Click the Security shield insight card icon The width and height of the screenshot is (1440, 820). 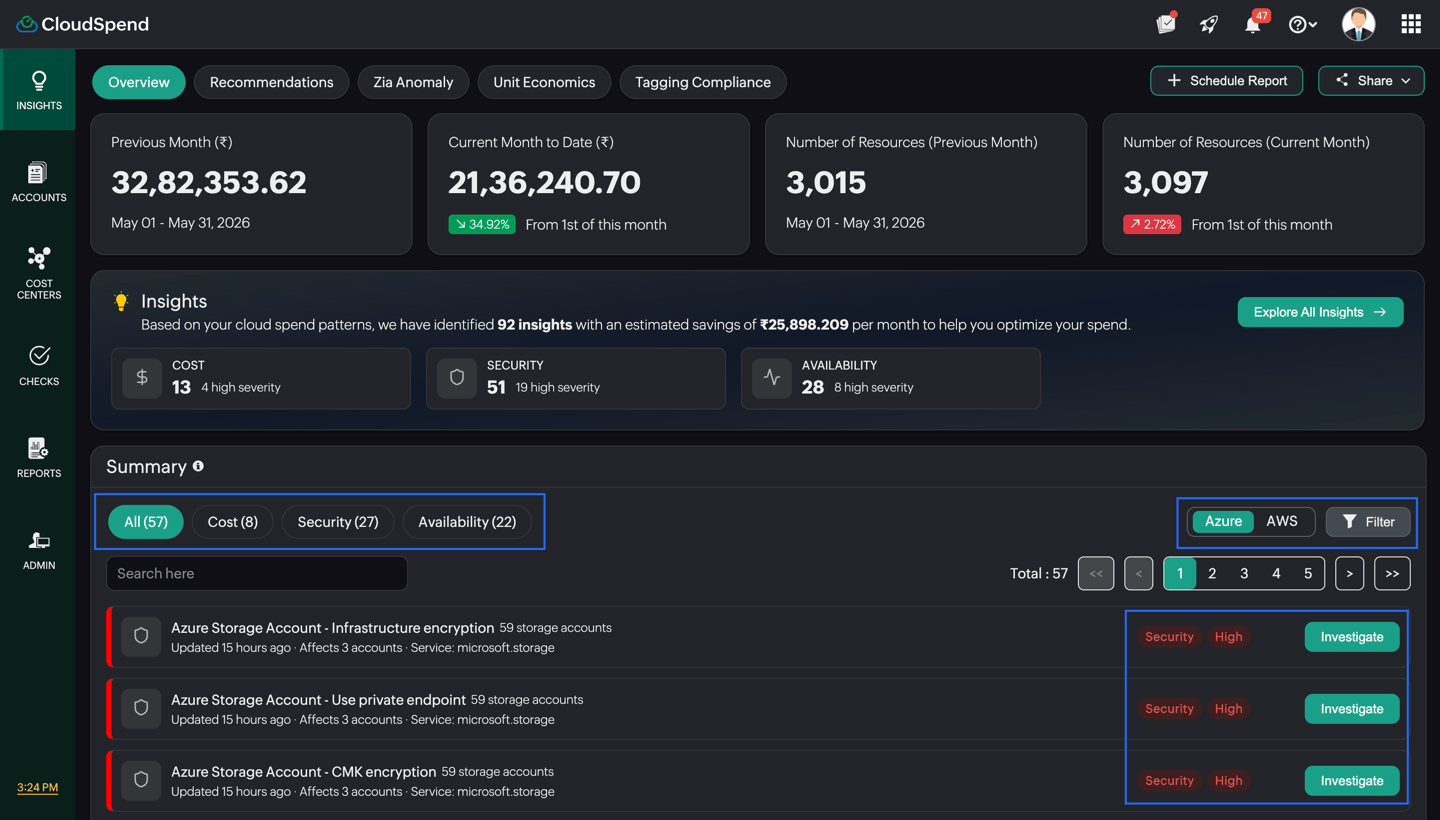tap(457, 377)
